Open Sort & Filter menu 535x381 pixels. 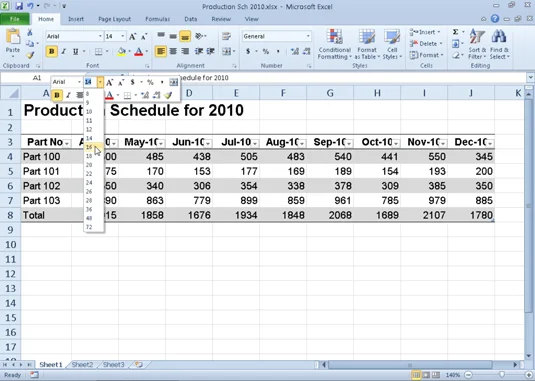point(477,44)
